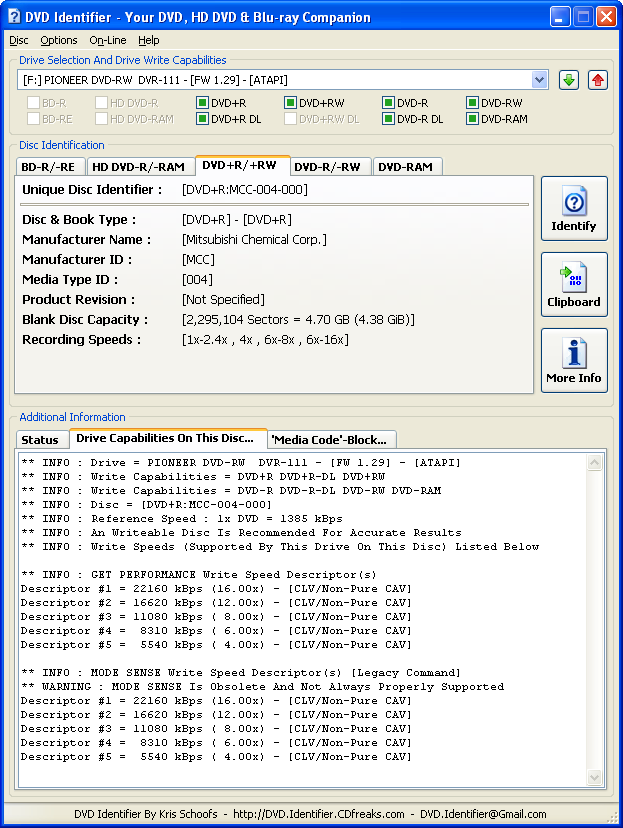Click the [004] Media Type ID value
The width and height of the screenshot is (623, 828).
click(197, 280)
